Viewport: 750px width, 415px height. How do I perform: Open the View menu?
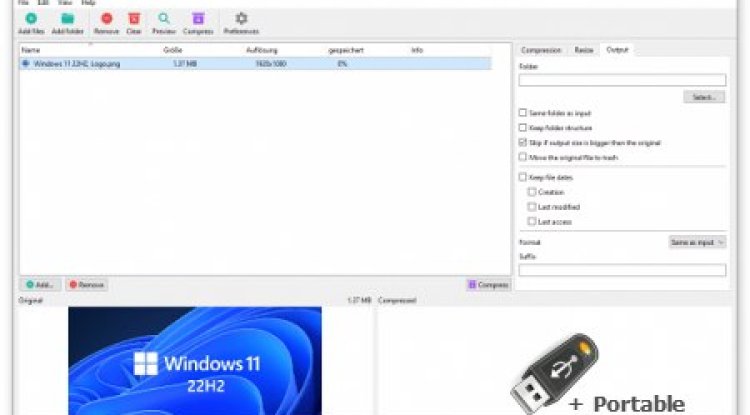65,3
